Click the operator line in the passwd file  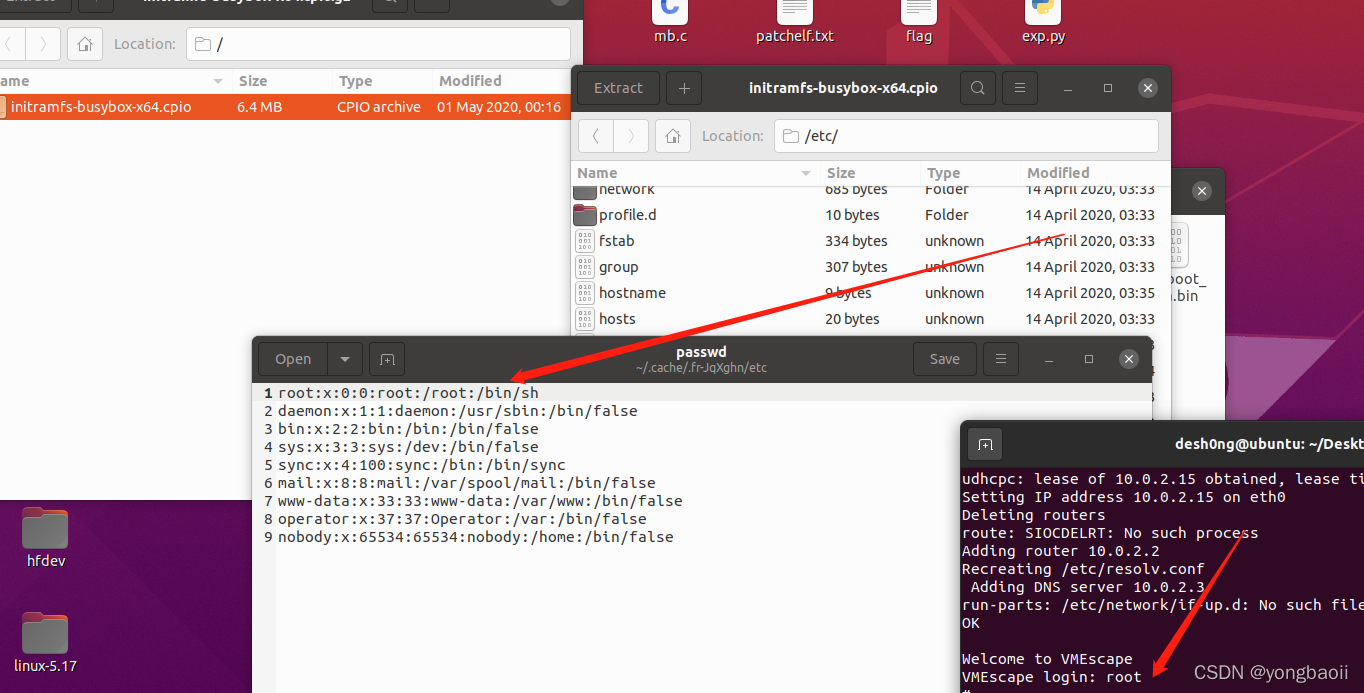pos(462,519)
